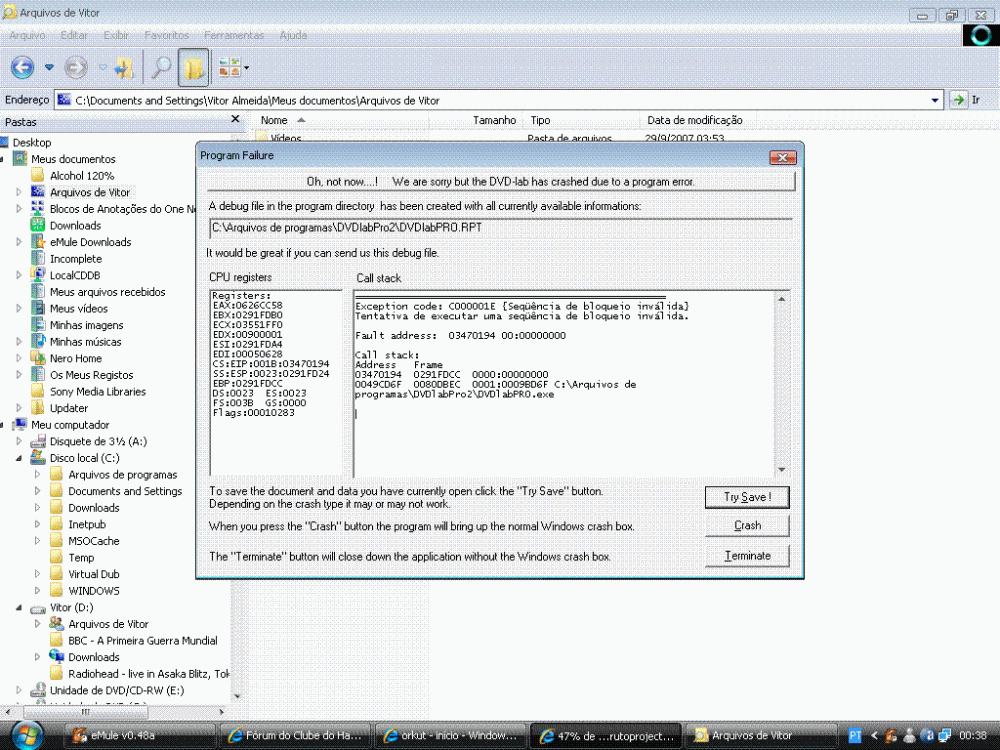Toggle the Folders pane toolbar icon
This screenshot has height=750, width=1000.
click(194, 67)
